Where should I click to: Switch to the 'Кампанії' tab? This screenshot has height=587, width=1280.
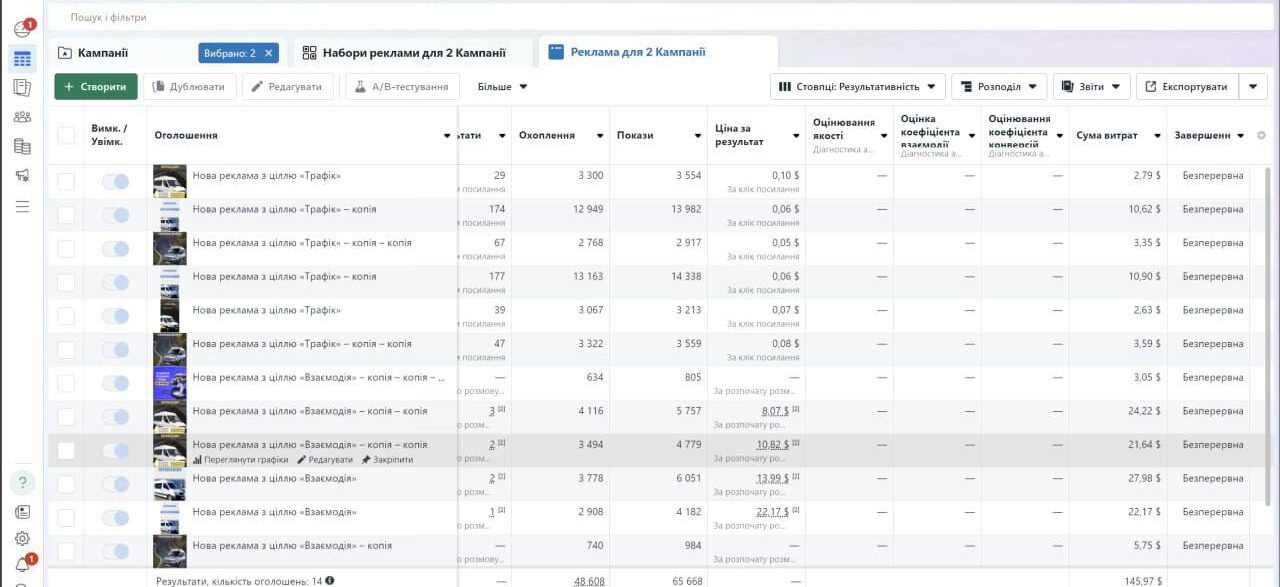[x=103, y=53]
